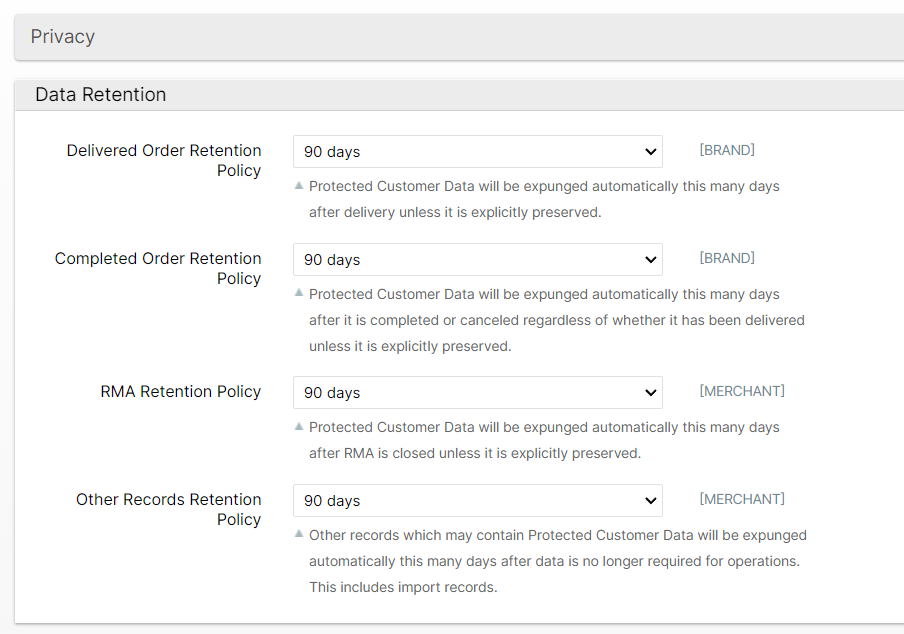This screenshot has height=634, width=904.
Task: Click the [MERCHANT] scope tag beside Other Records
Action: 741,500
